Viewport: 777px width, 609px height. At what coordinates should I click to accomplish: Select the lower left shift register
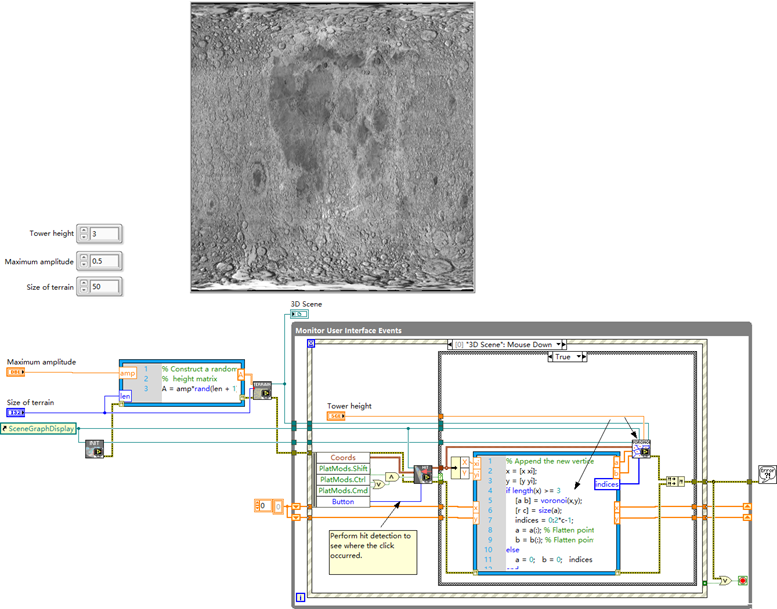[296, 517]
